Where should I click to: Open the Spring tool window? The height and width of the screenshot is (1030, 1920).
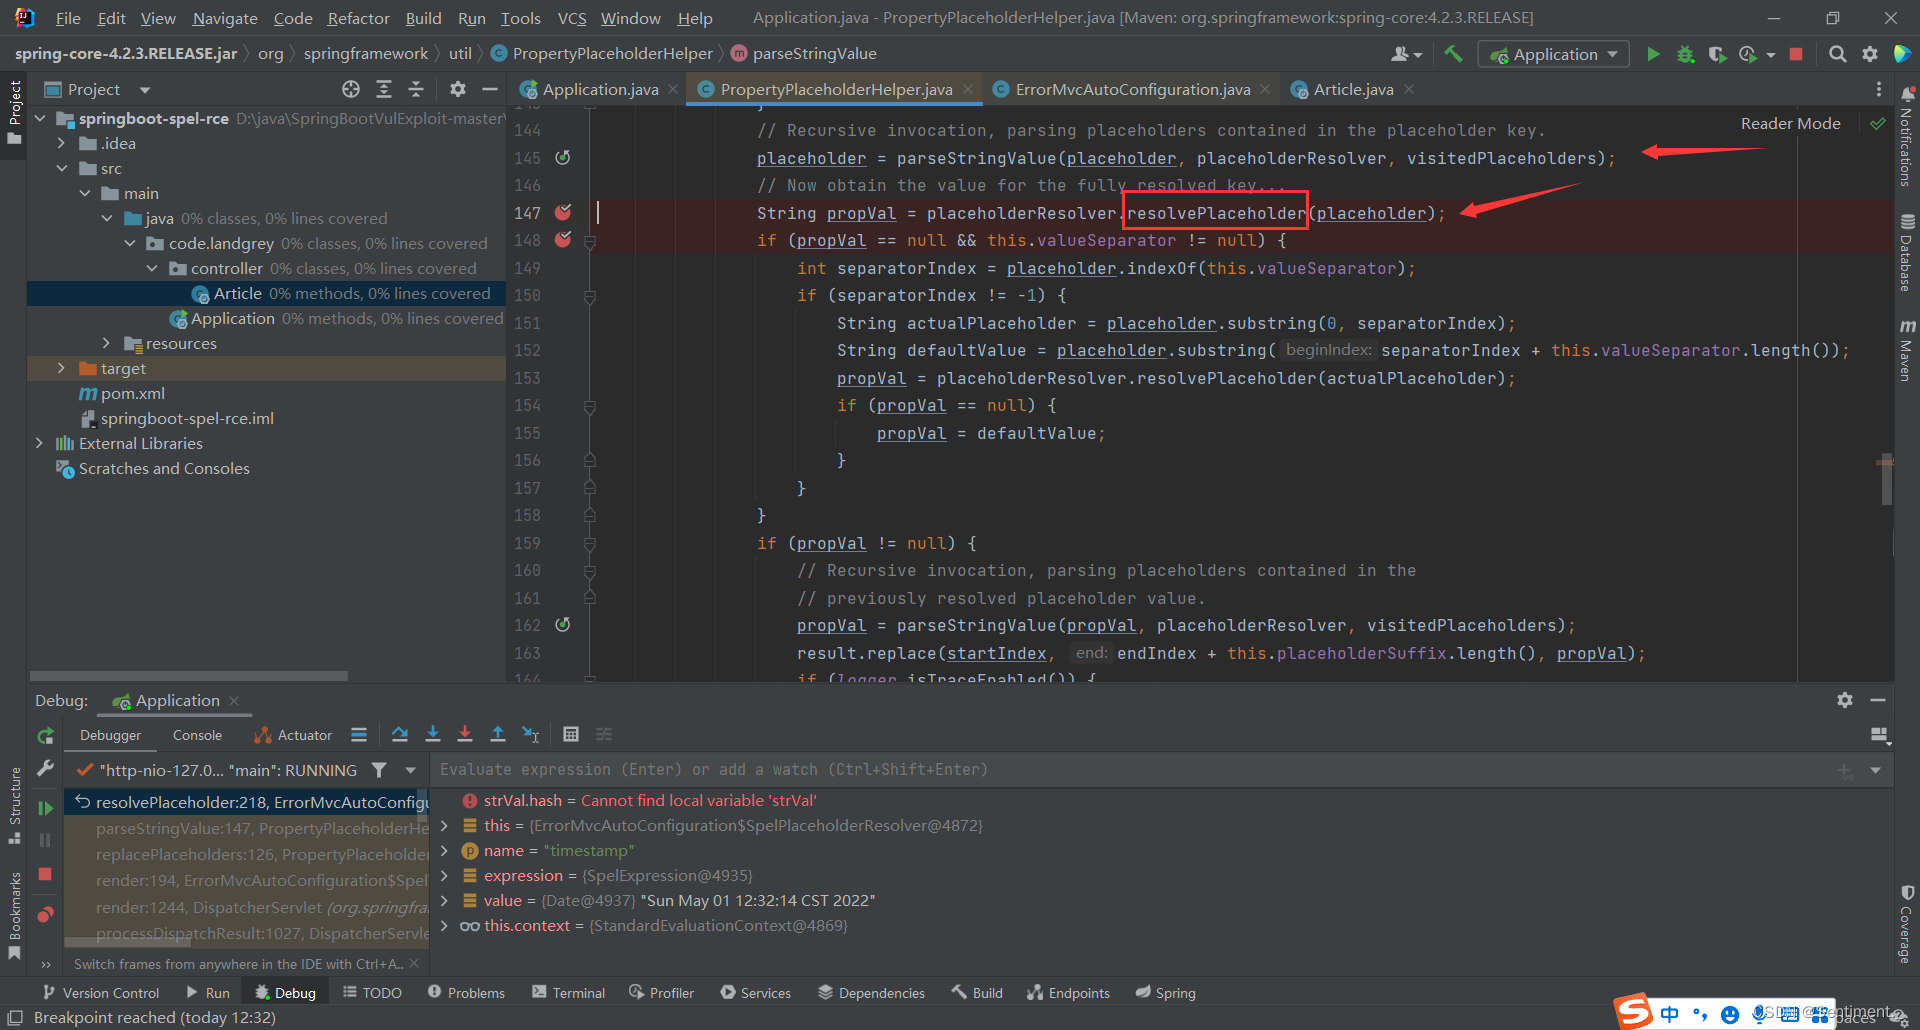(x=1166, y=992)
